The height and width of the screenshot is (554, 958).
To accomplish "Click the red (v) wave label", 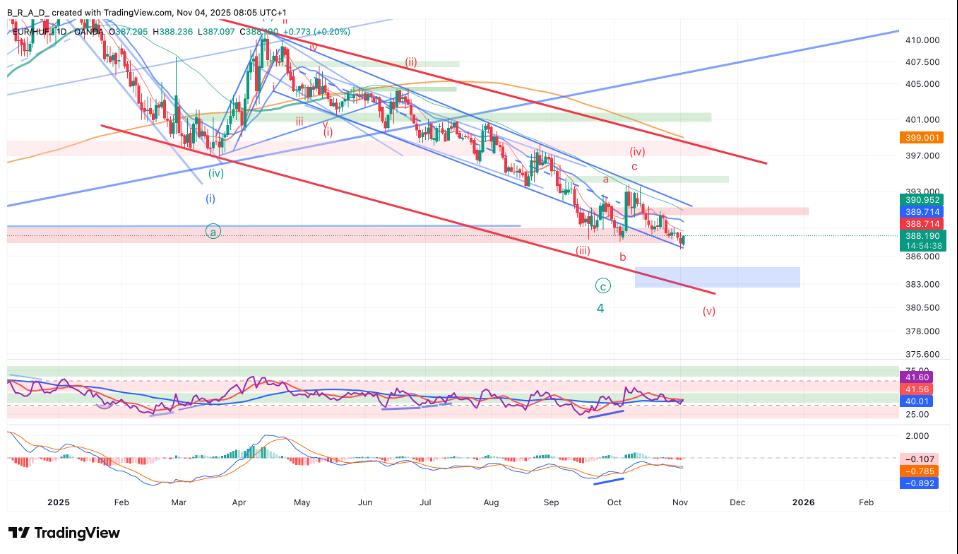I will (709, 310).
